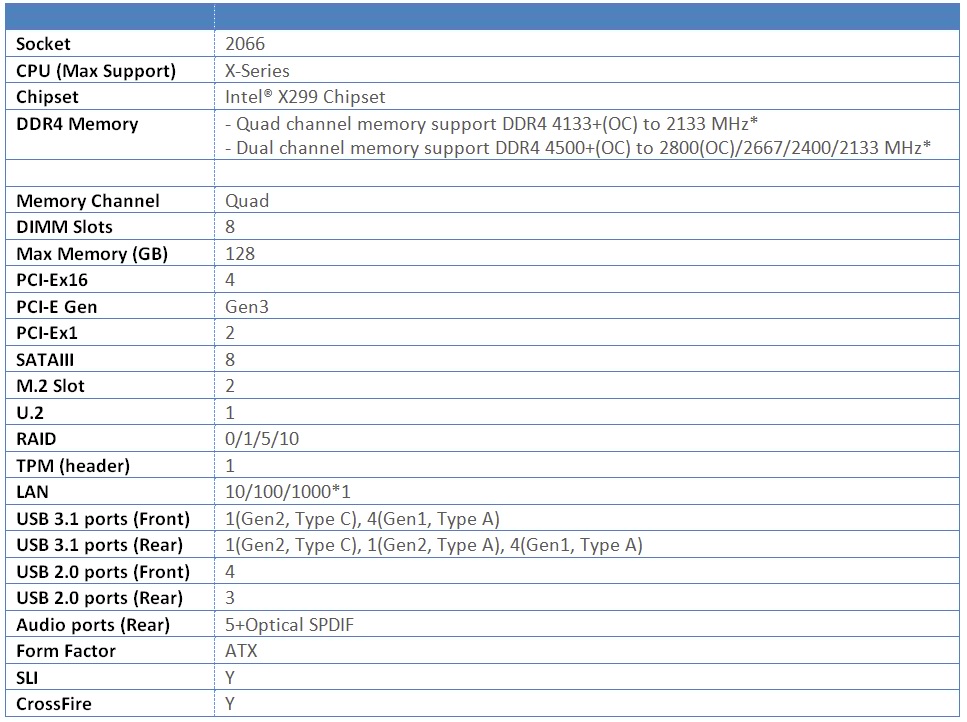Select the Max Memory value 128
This screenshot has height=722, width=967.
click(240, 254)
